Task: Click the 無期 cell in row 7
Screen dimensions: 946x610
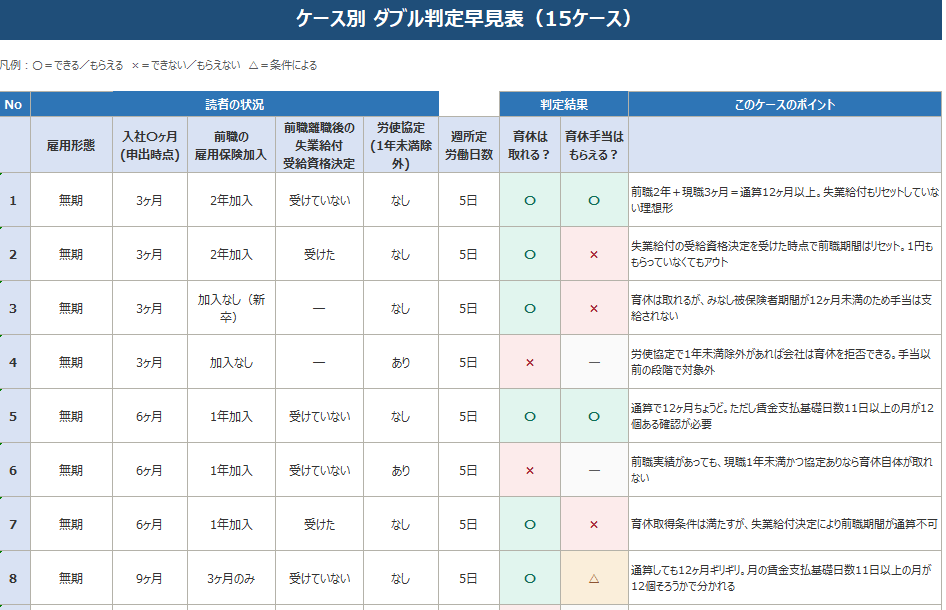Action: pyautogui.click(x=71, y=524)
